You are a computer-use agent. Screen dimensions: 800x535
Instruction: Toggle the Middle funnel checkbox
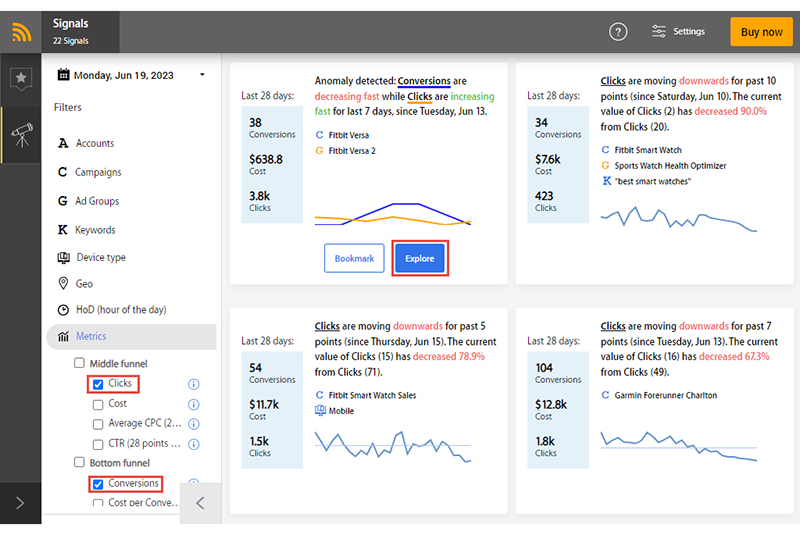[79, 363]
